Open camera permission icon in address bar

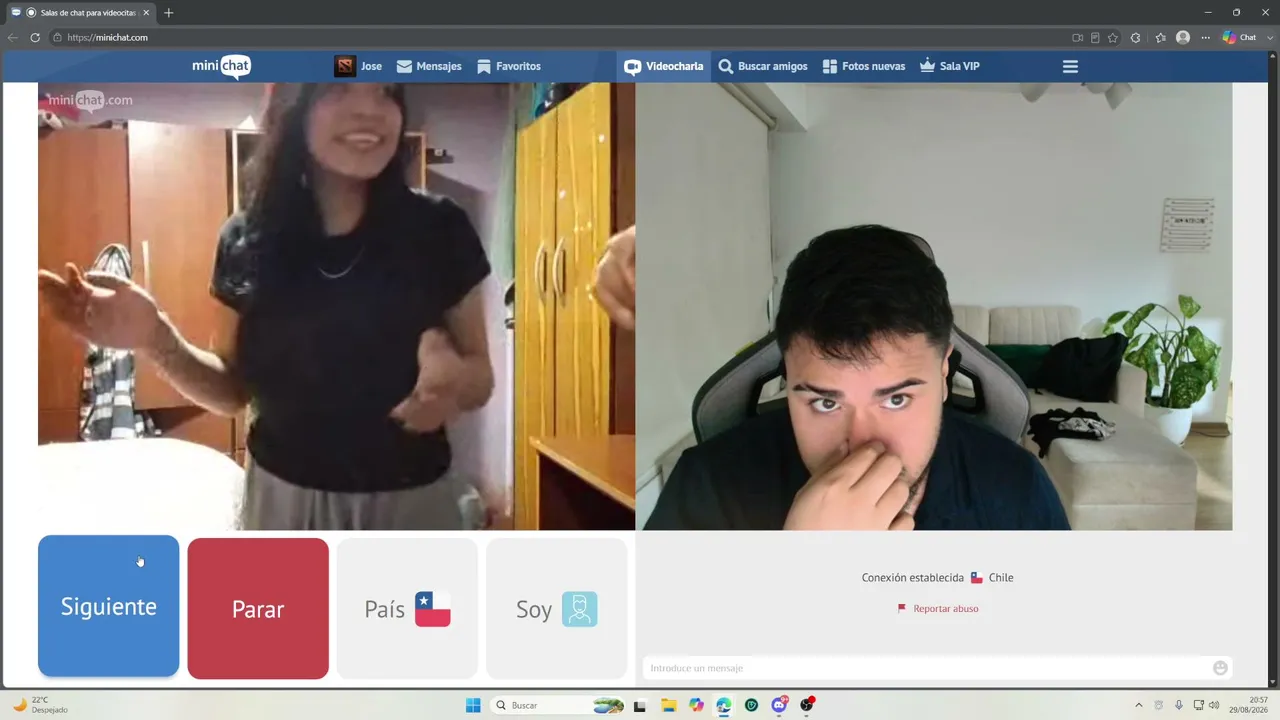coord(1077,37)
